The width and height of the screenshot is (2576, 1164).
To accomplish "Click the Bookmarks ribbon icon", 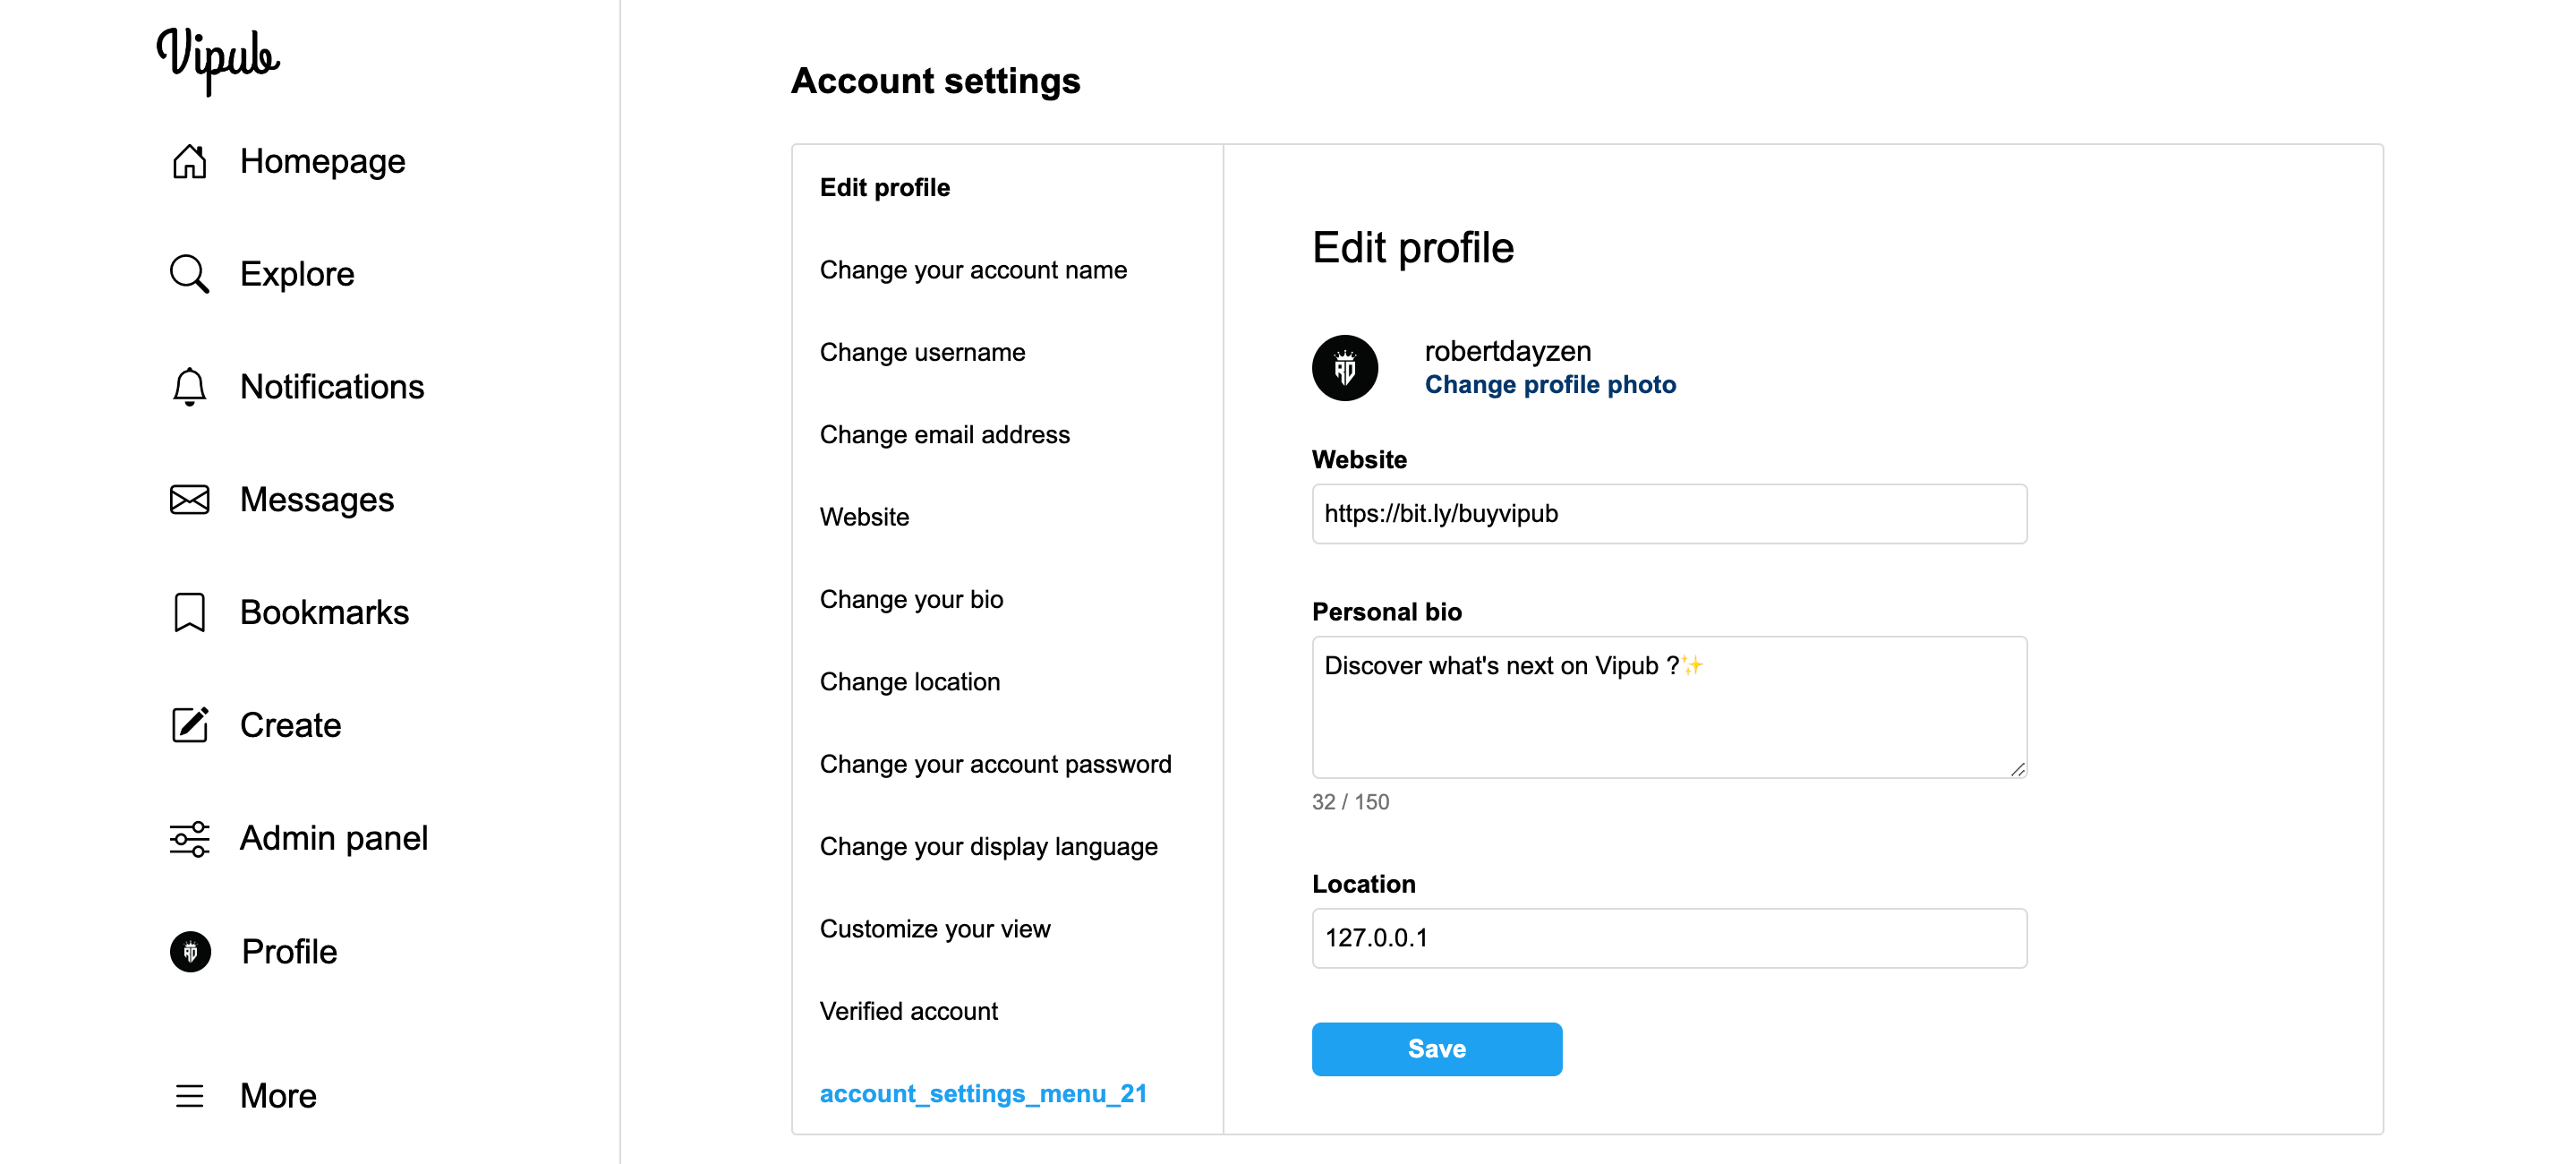I will coord(189,612).
